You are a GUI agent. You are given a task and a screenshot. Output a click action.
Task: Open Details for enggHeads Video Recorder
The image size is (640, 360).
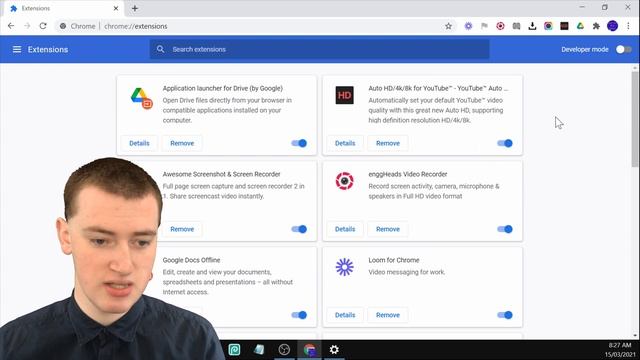(x=345, y=229)
